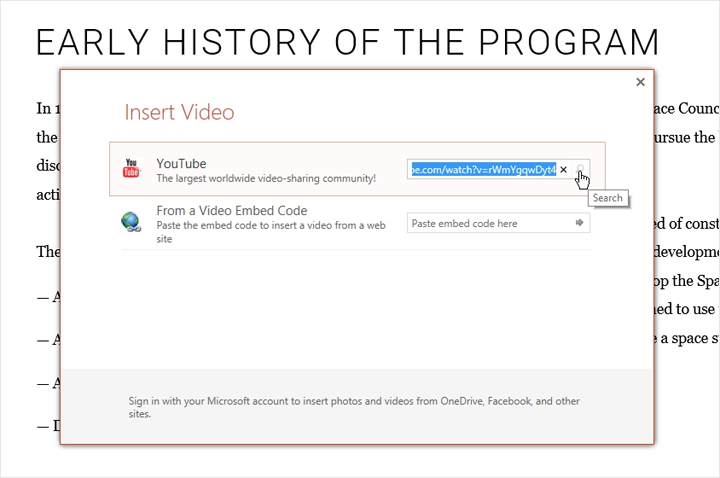Click the YouTube logo icon

click(x=131, y=169)
